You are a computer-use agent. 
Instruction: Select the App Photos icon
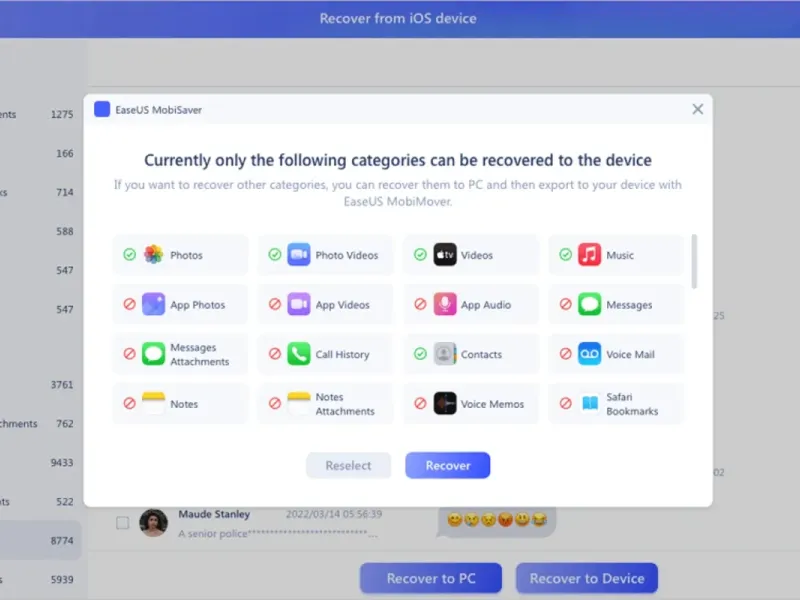[x=153, y=304]
